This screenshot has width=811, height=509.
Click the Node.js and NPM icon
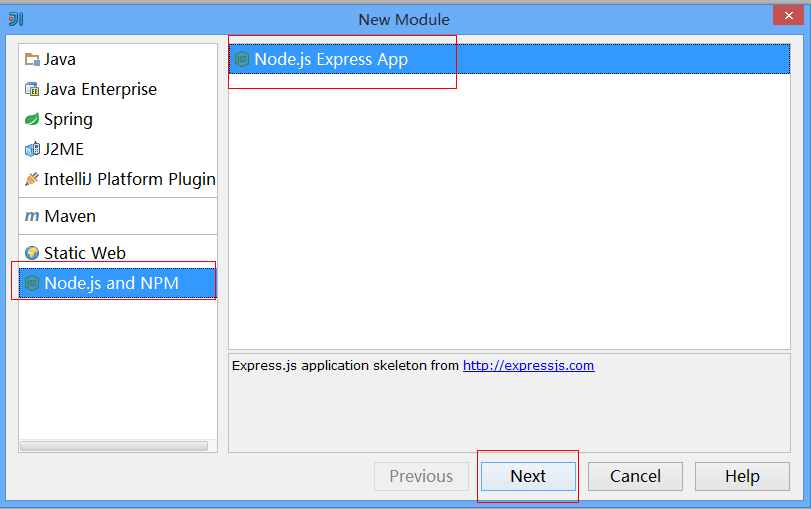pyautogui.click(x=32, y=283)
